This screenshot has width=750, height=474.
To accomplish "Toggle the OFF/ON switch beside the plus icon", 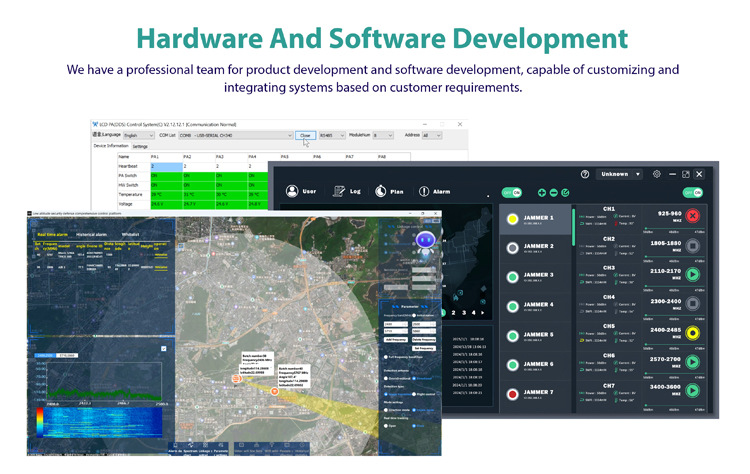I will [512, 192].
